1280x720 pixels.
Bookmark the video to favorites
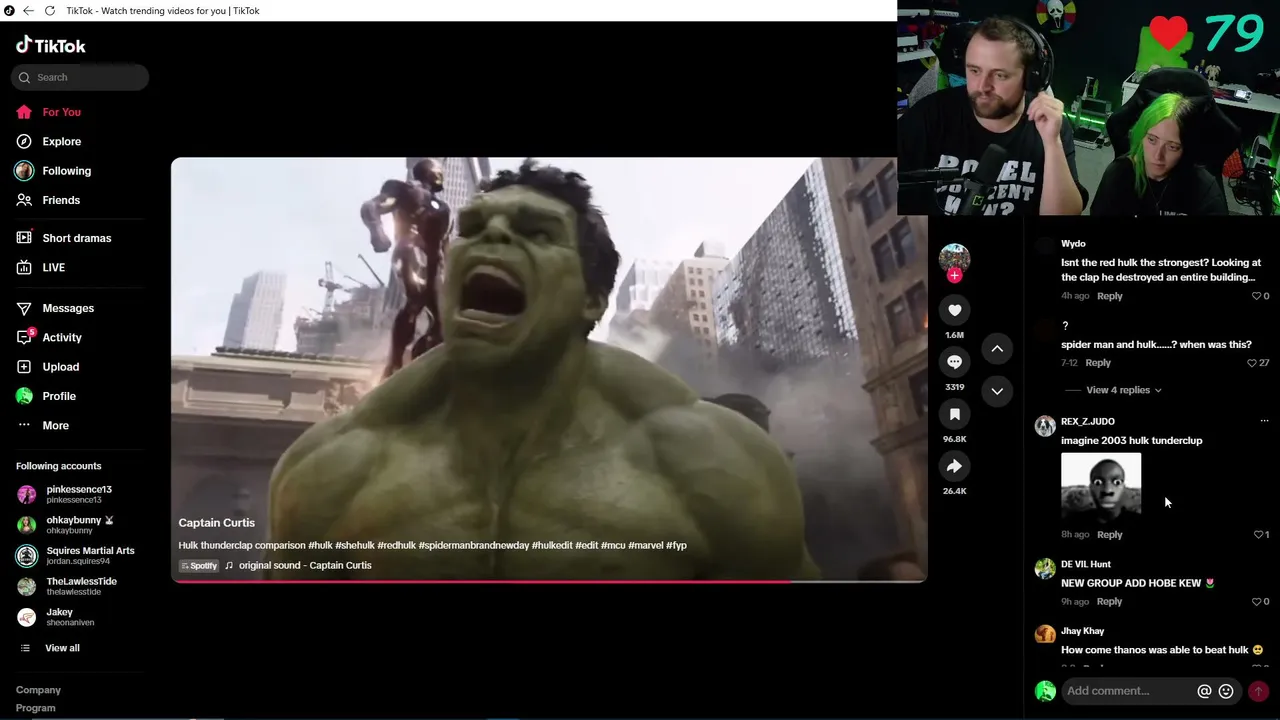(x=954, y=414)
